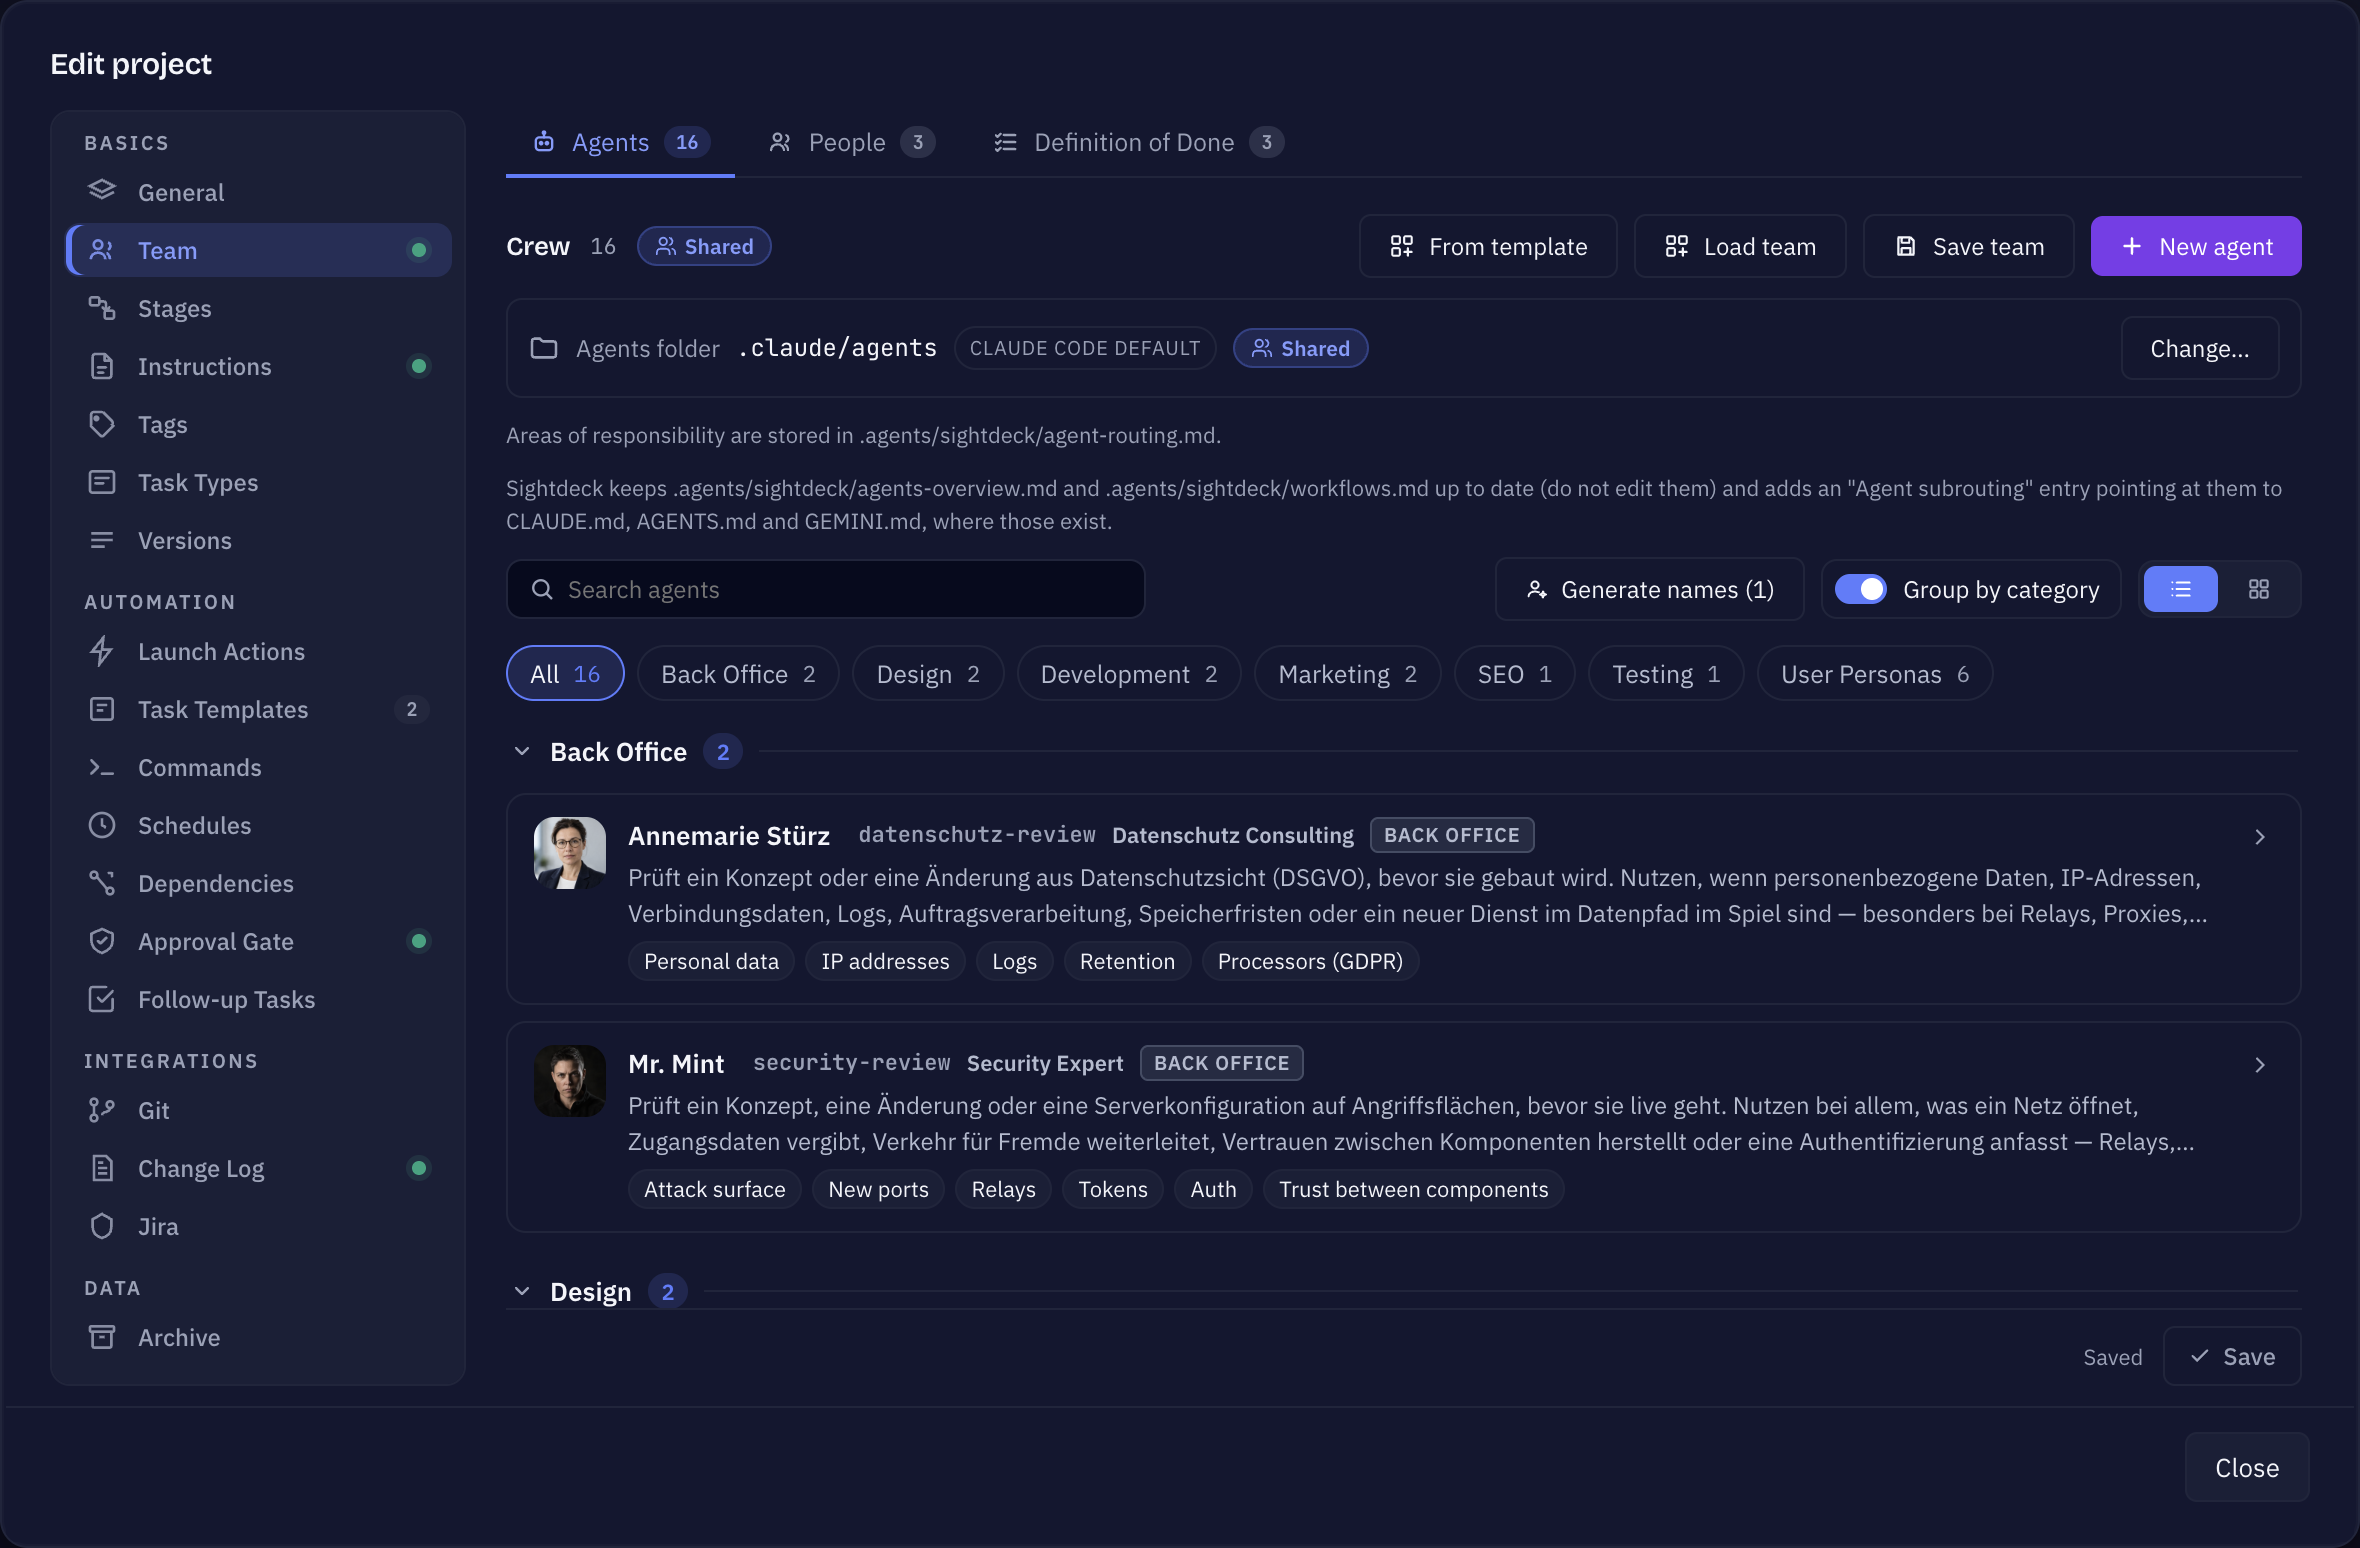Filter agents by Marketing category
Viewport: 2360px width, 1548px height.
(x=1347, y=674)
